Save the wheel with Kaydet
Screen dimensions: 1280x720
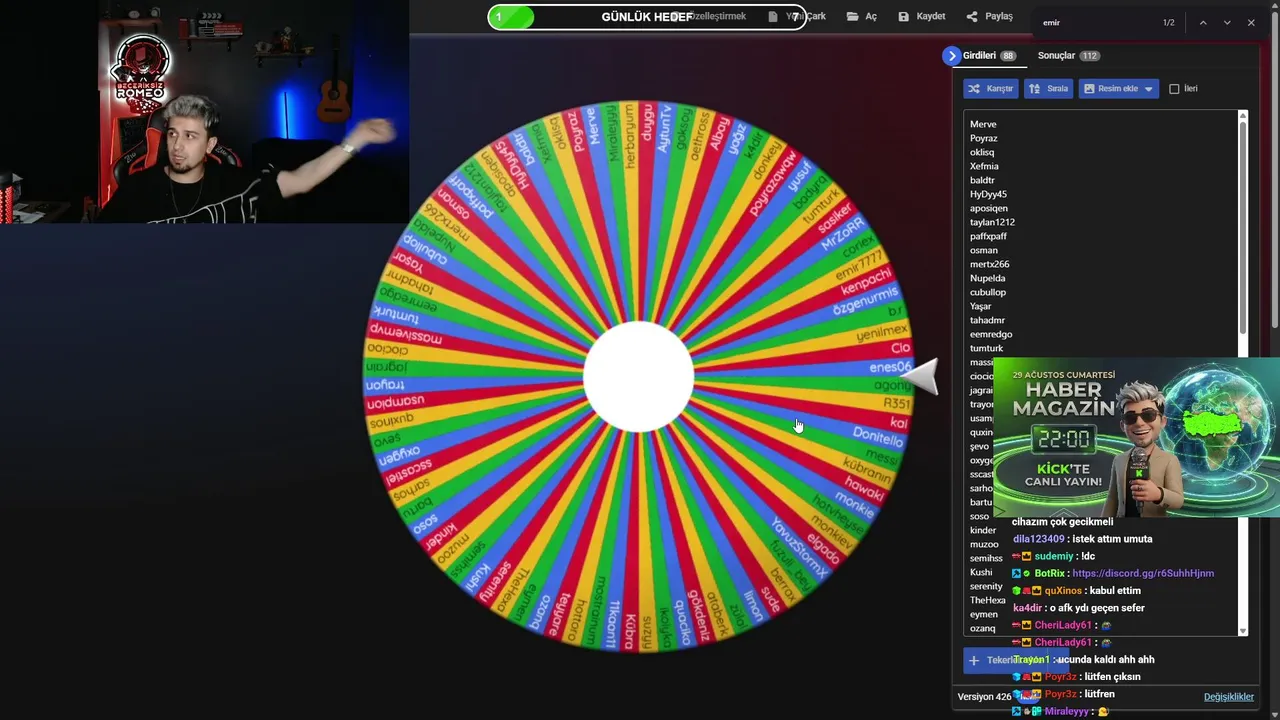(x=921, y=17)
